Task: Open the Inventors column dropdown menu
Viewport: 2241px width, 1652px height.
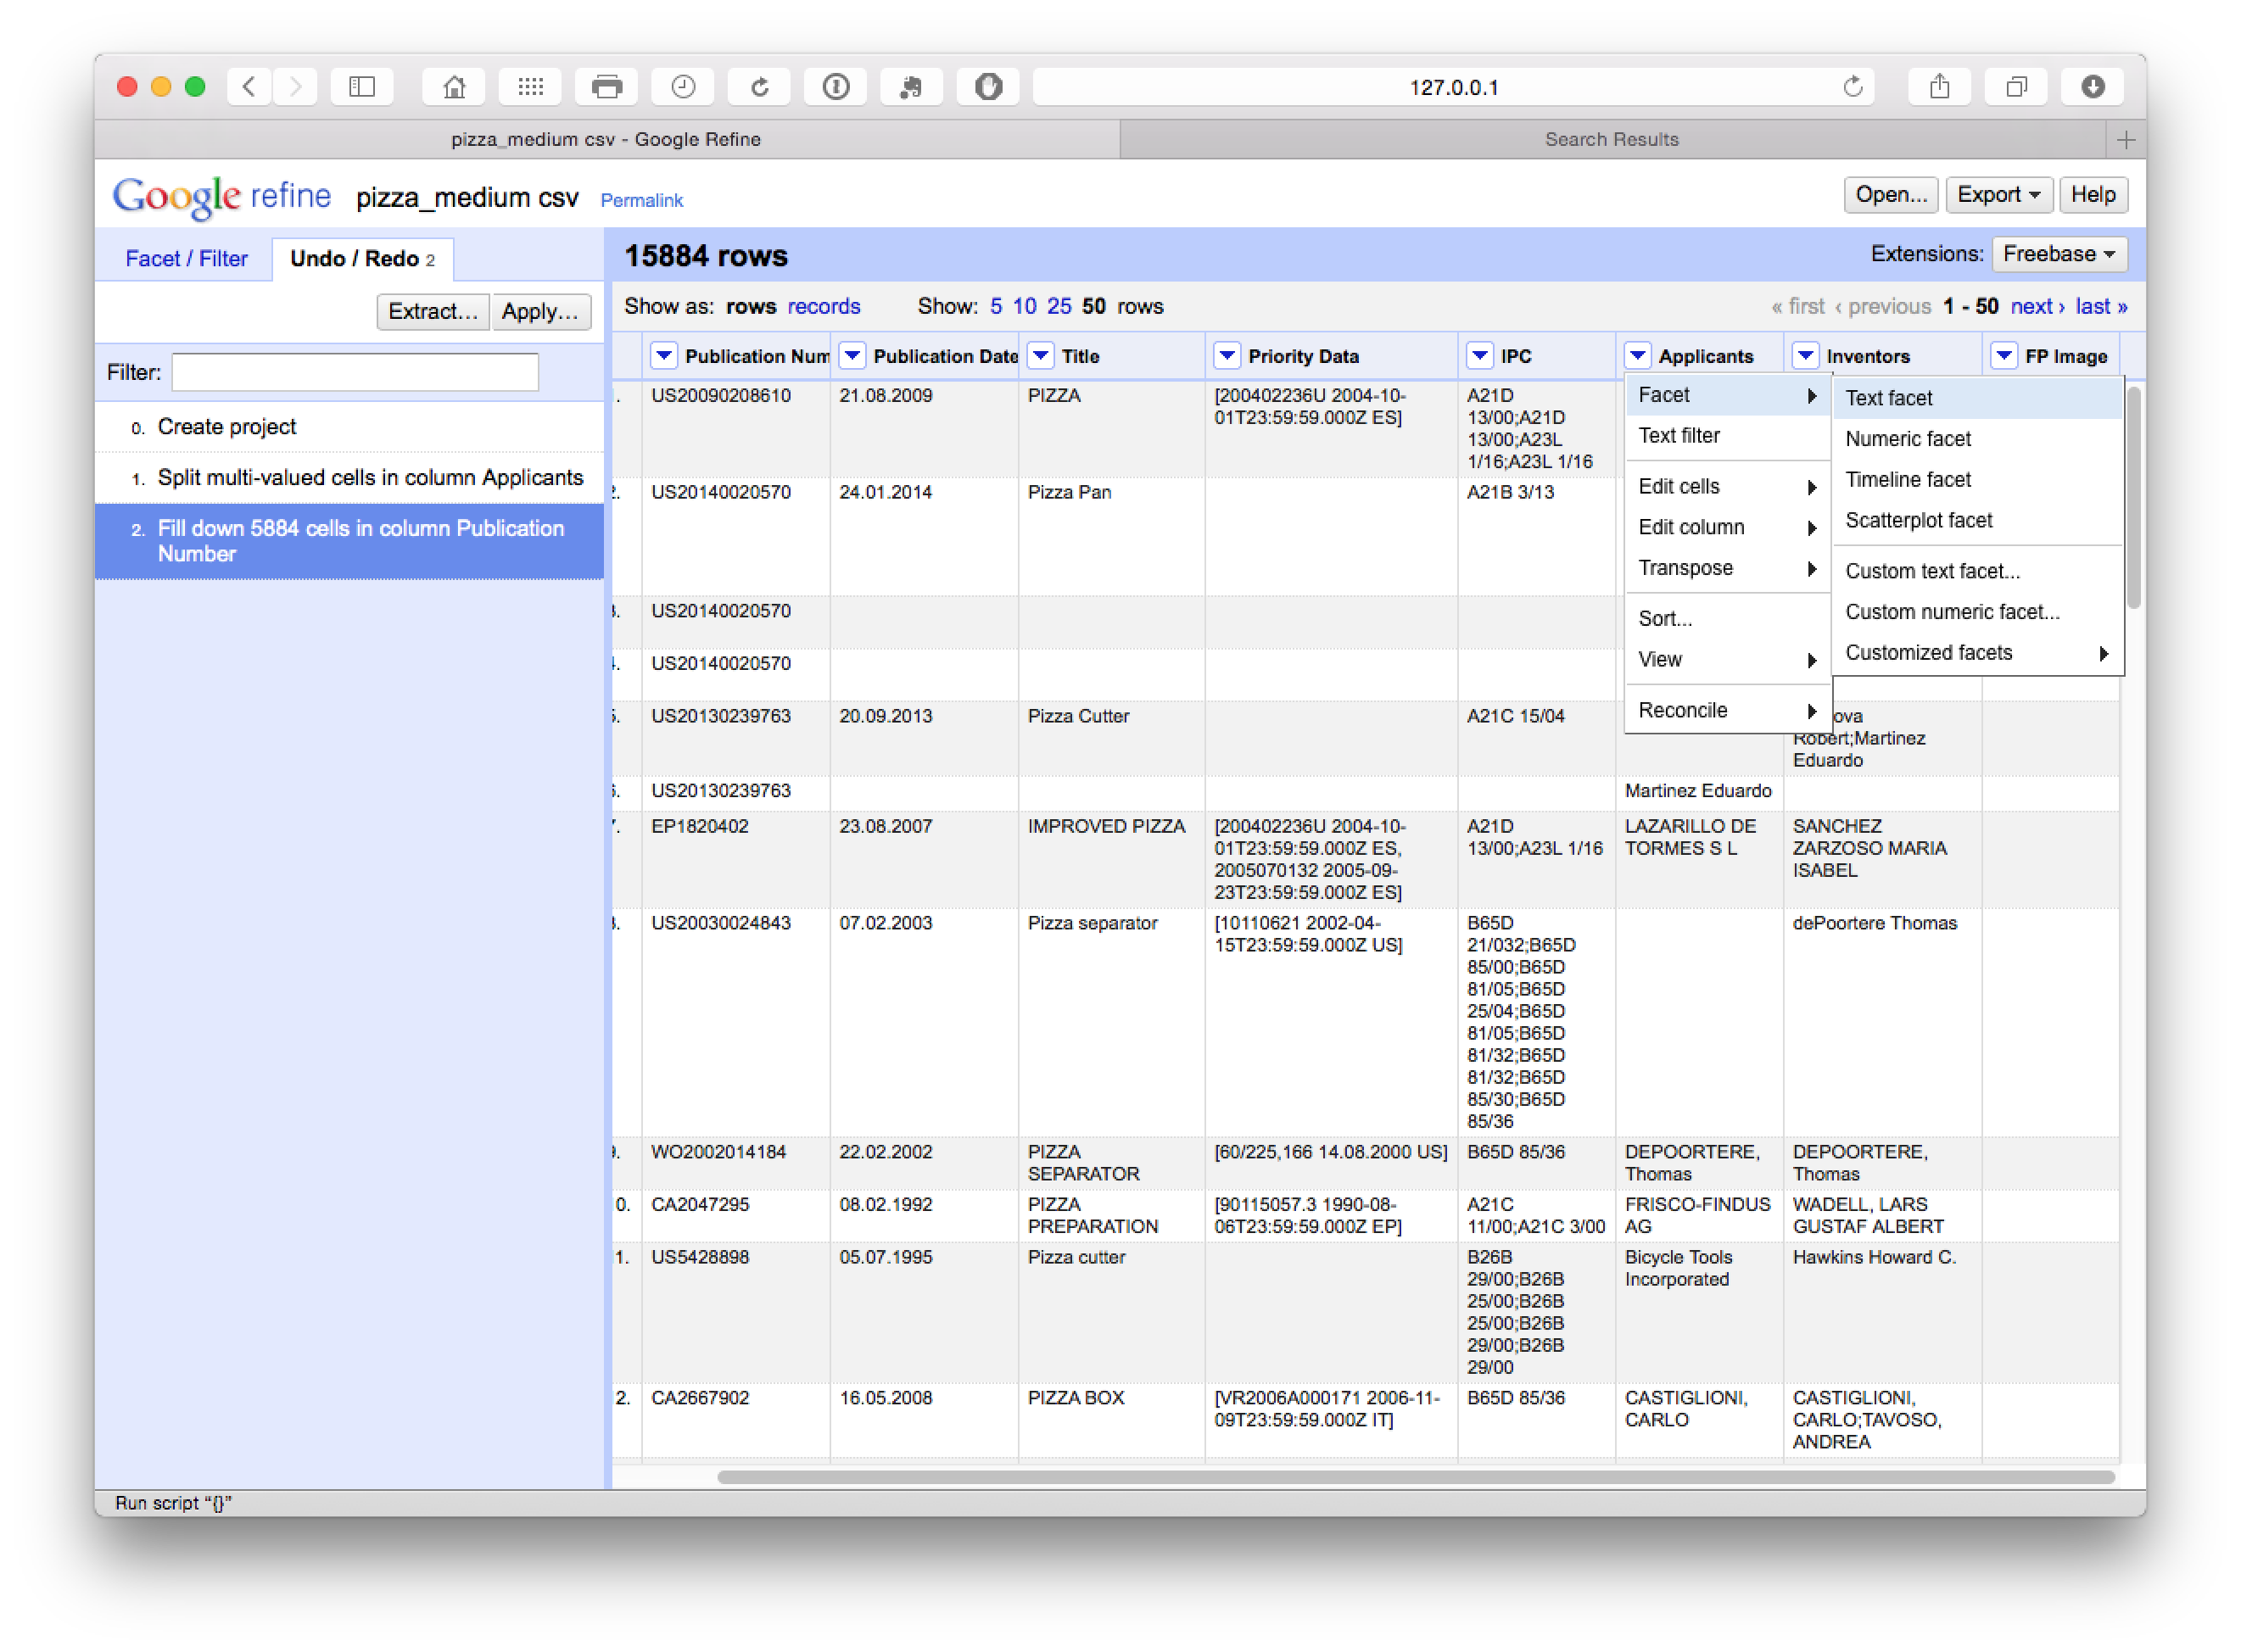Action: (1805, 356)
